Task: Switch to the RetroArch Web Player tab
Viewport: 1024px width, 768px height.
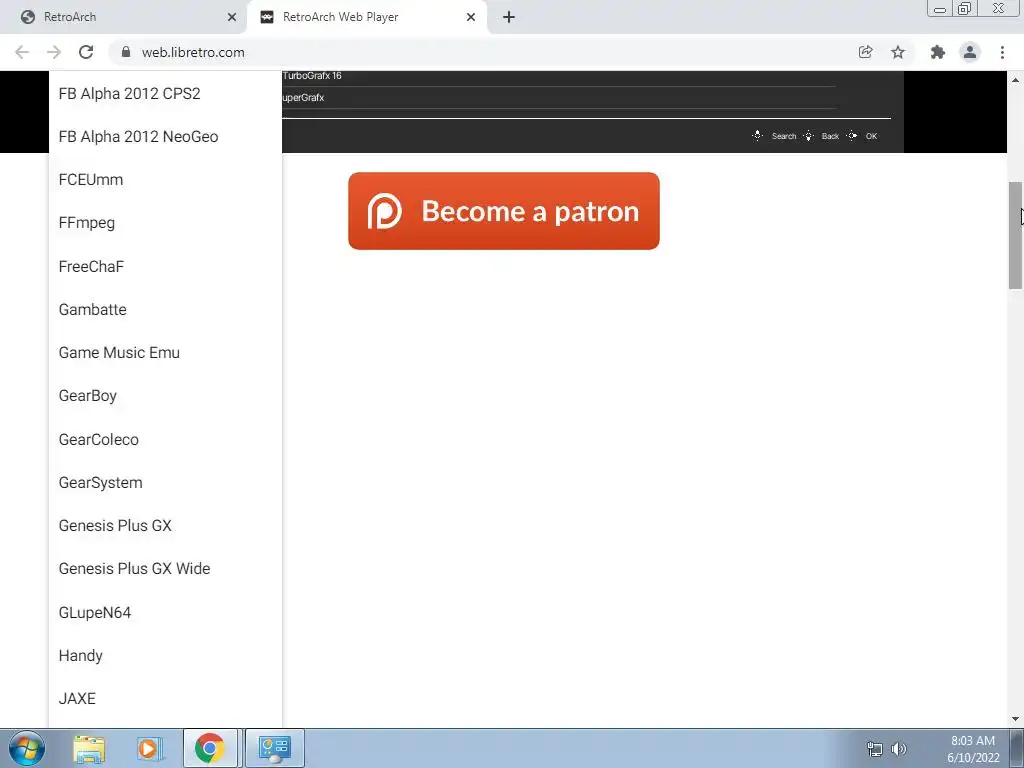Action: tap(366, 17)
